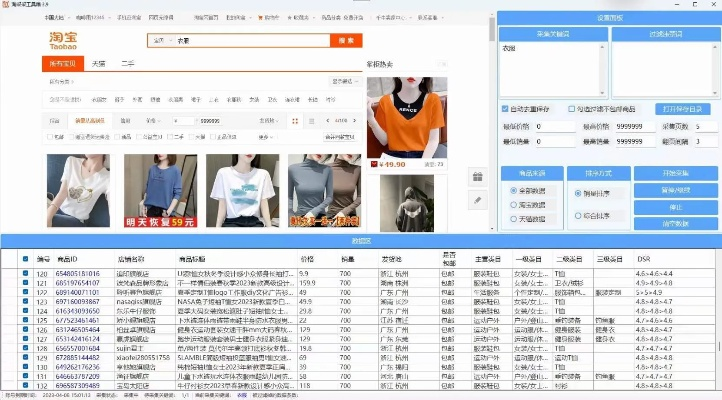Select the 天猫数据 radio button

click(x=513, y=219)
